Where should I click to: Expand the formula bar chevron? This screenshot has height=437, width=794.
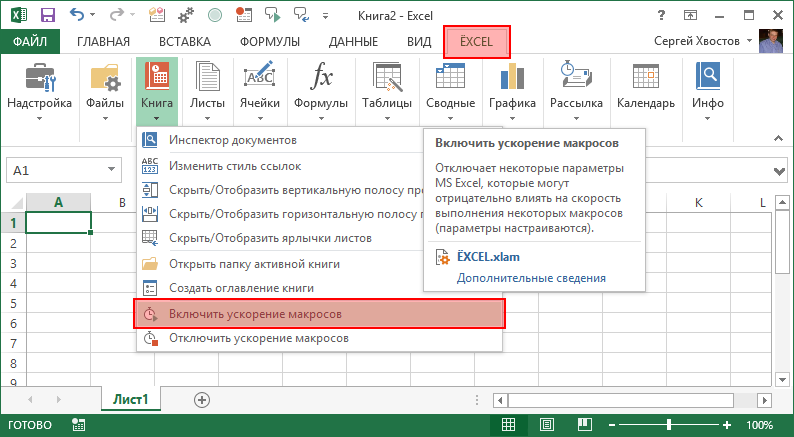779,171
